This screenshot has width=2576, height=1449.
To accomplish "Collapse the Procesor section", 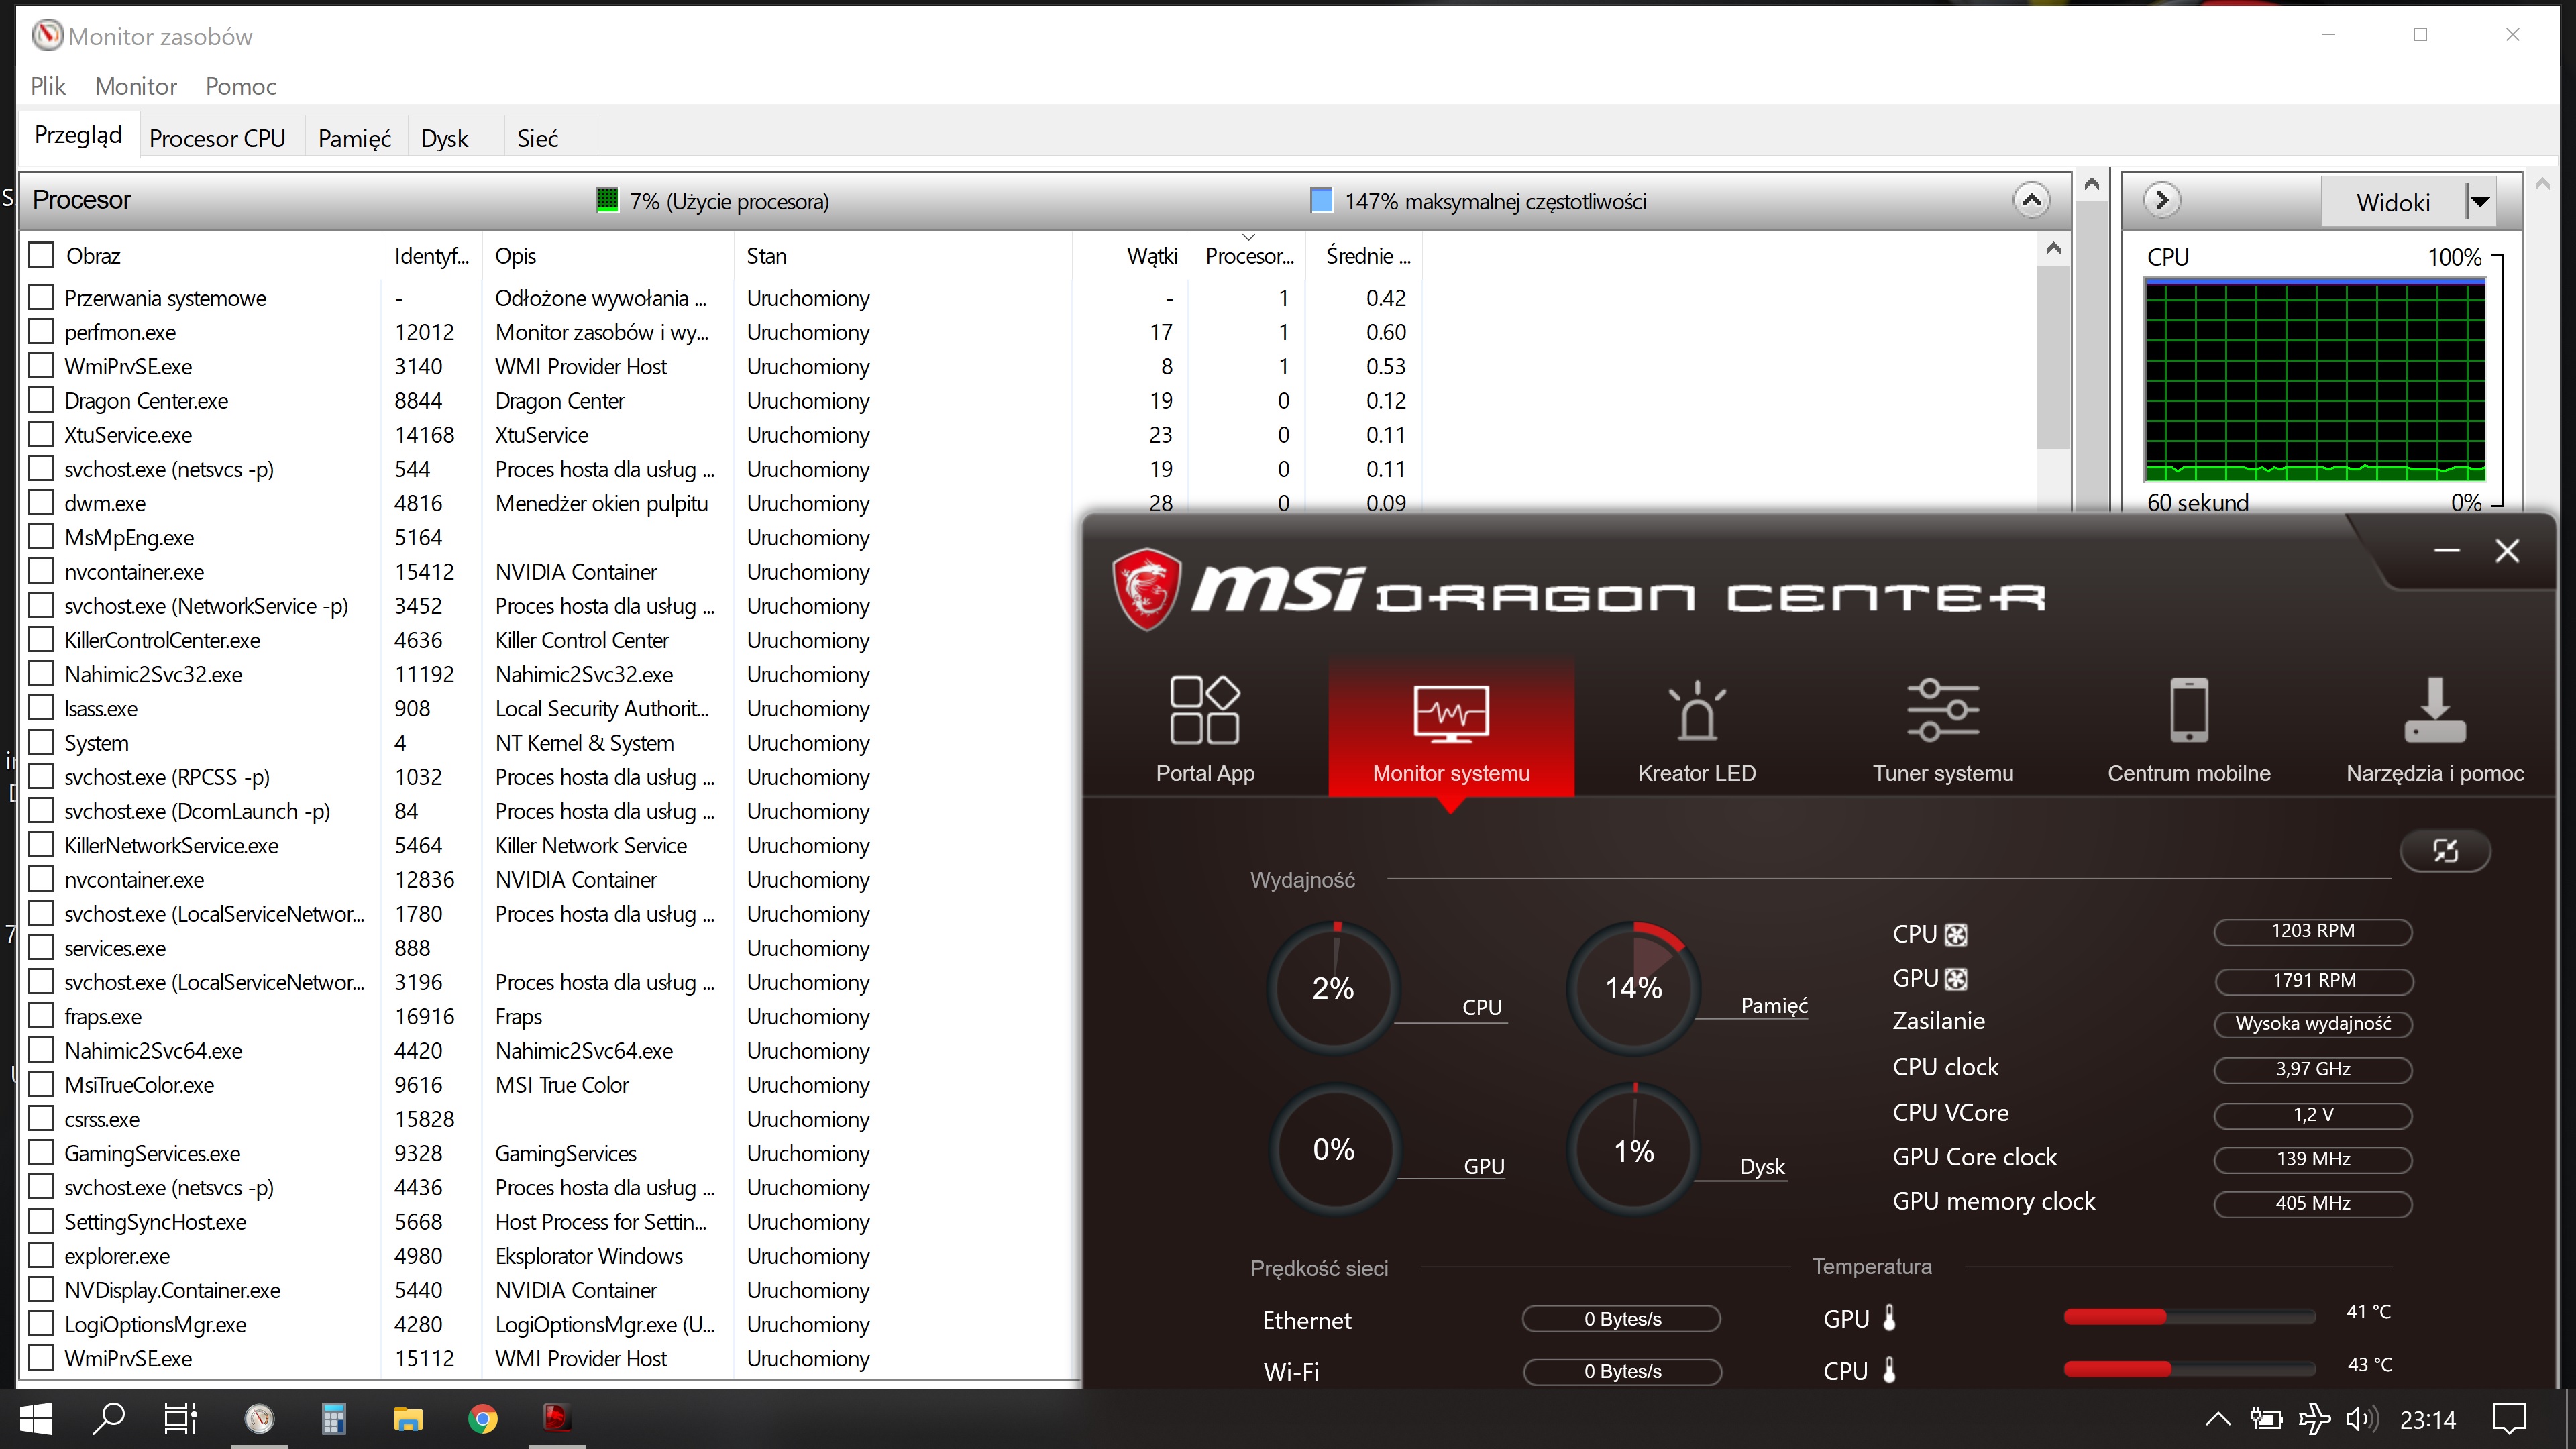I will [2030, 200].
